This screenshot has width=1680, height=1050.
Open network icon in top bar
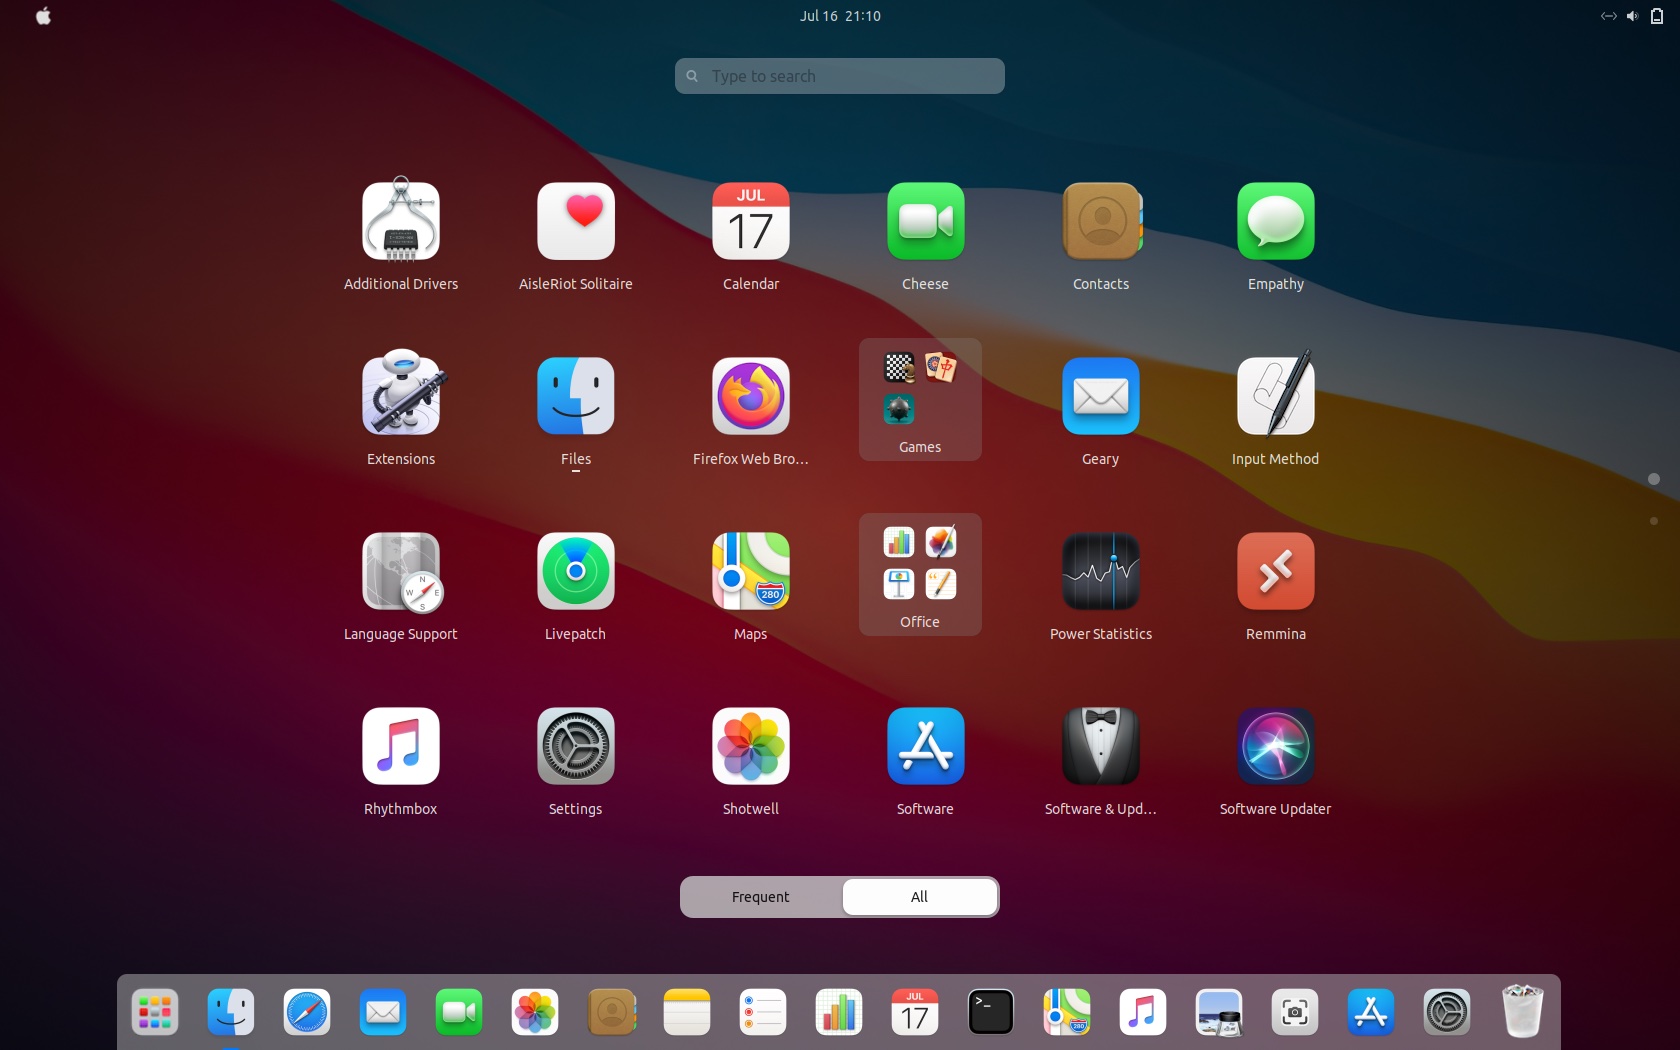click(x=1609, y=16)
